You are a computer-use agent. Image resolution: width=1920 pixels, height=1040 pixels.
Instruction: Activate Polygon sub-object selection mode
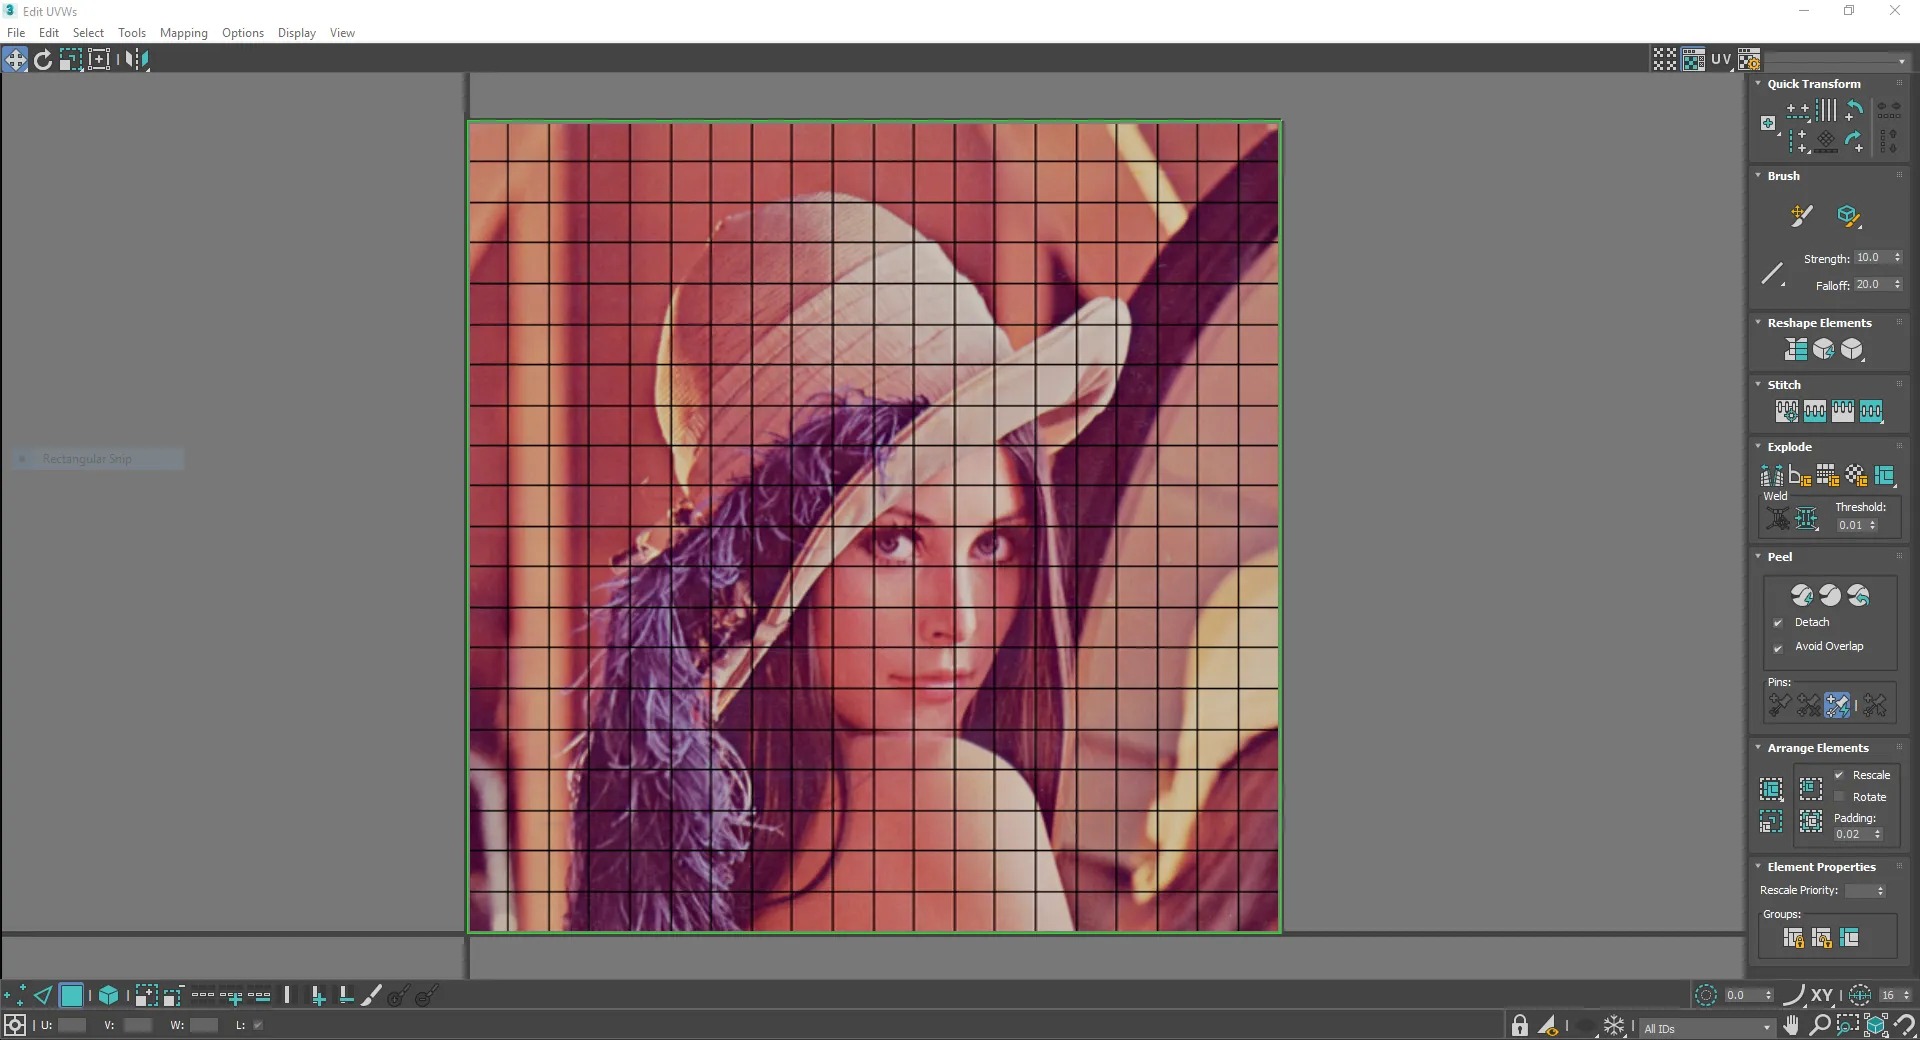[71, 995]
